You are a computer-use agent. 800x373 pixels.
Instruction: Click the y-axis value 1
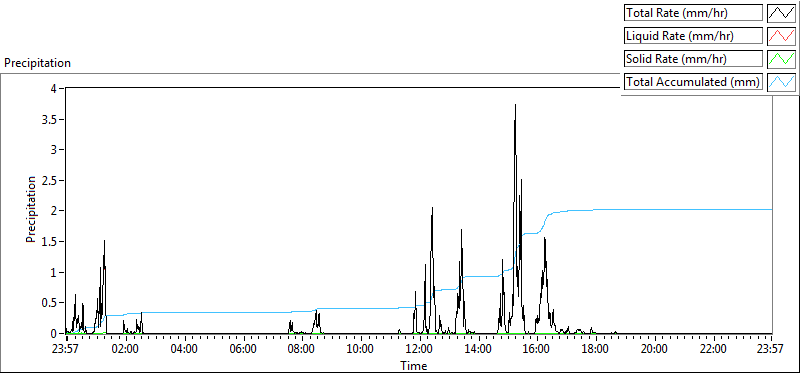[54, 272]
